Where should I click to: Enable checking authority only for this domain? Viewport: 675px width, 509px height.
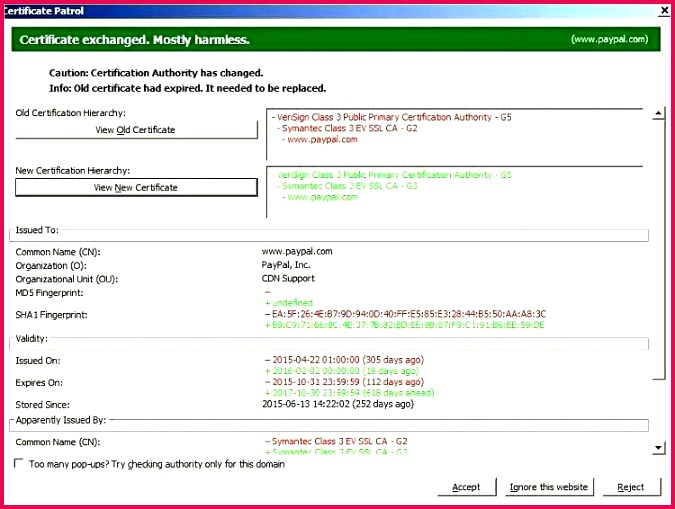point(19,463)
